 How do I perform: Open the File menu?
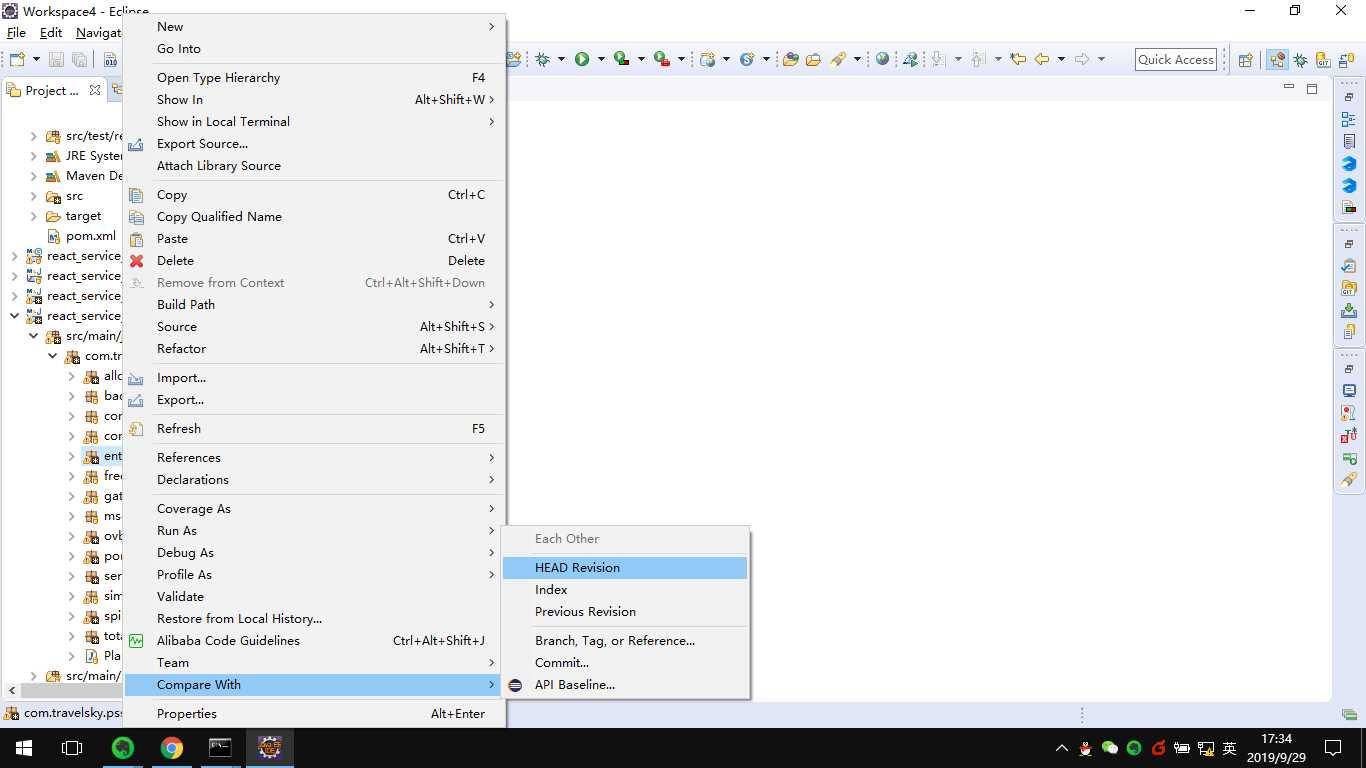[x=17, y=33]
